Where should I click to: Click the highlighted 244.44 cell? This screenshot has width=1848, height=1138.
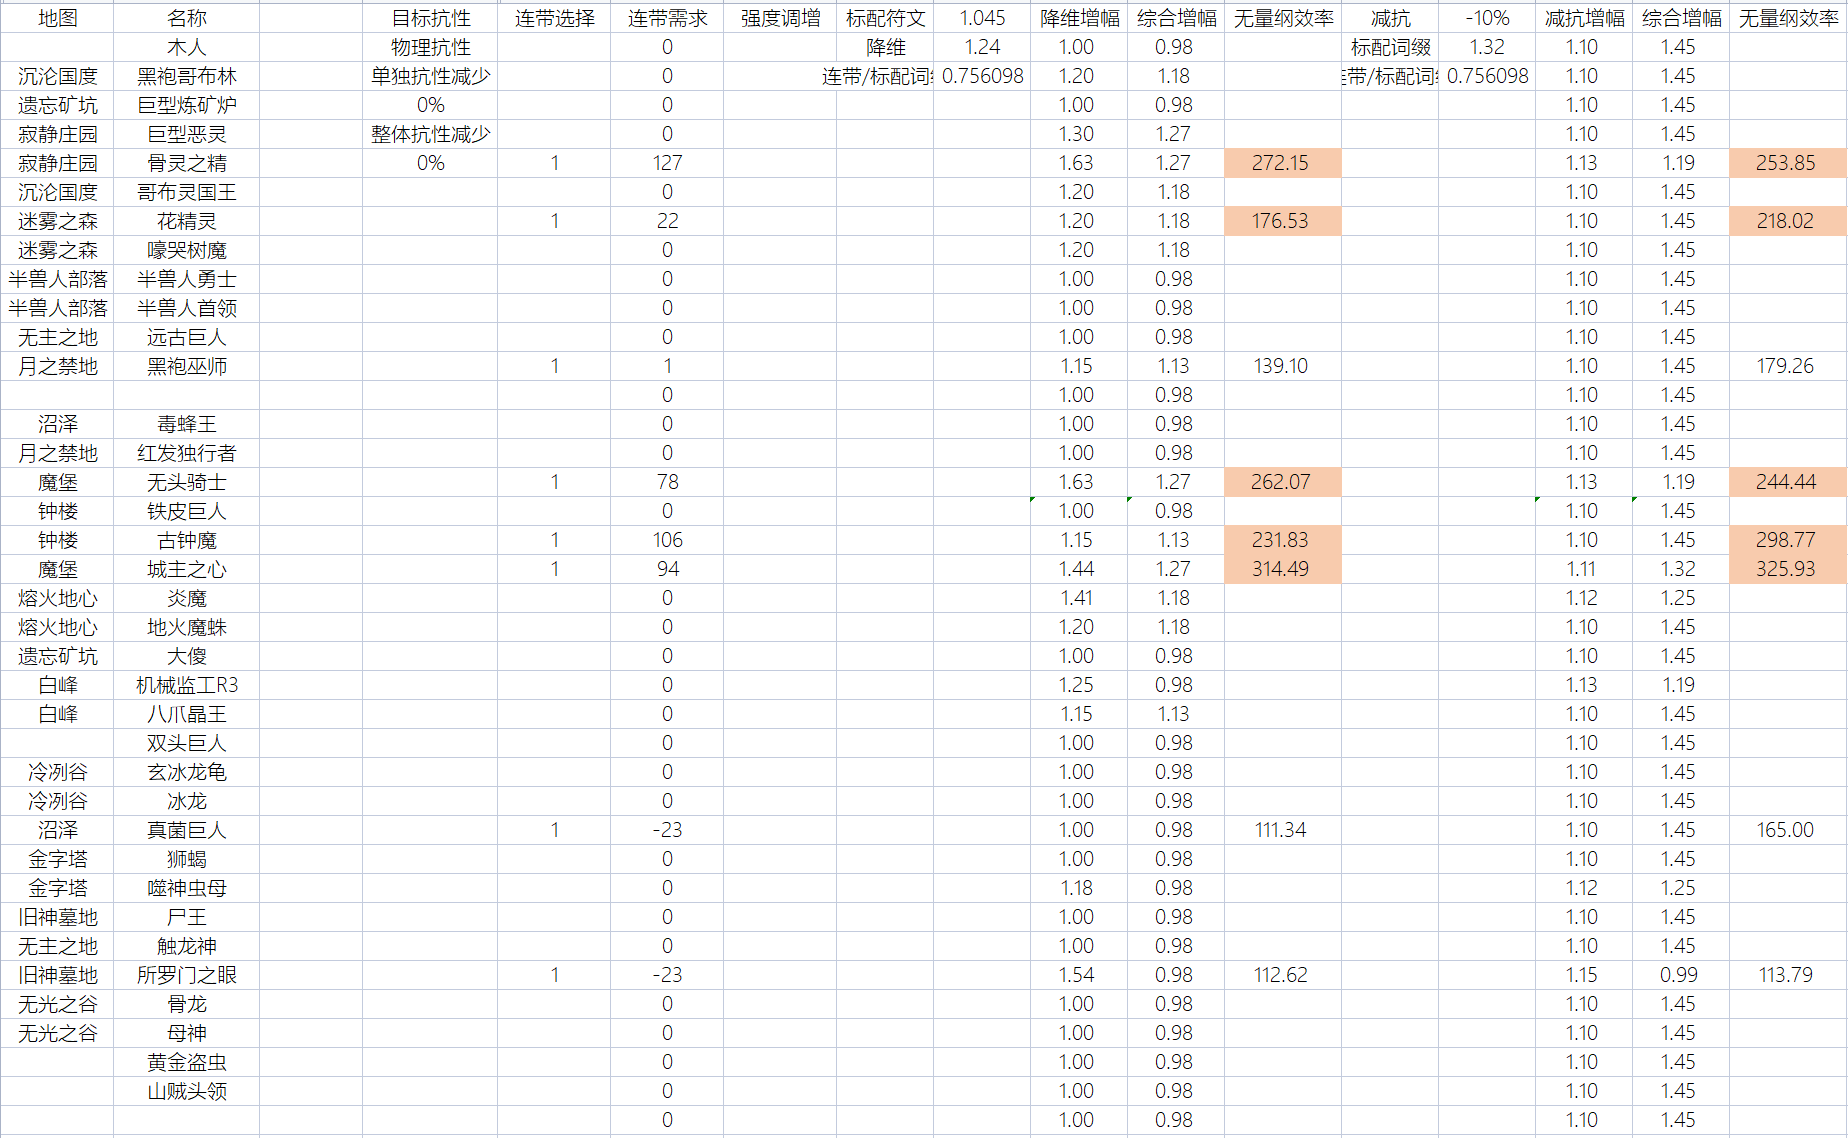point(1788,482)
